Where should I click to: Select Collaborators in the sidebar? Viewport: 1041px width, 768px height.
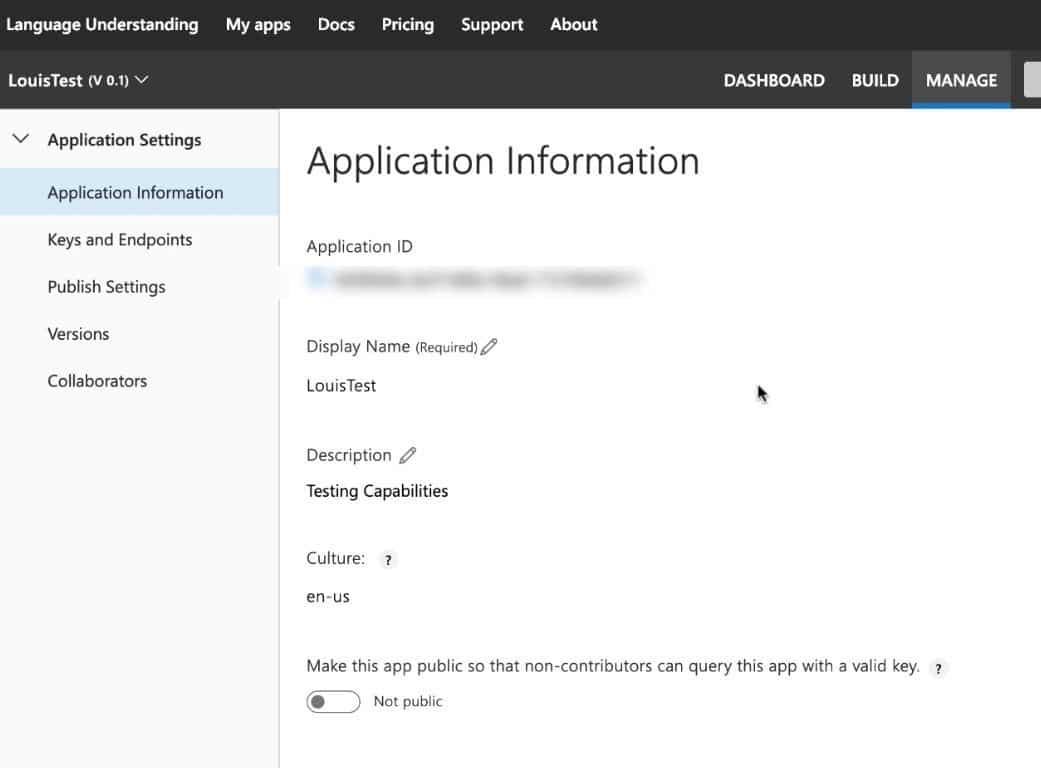coord(97,381)
